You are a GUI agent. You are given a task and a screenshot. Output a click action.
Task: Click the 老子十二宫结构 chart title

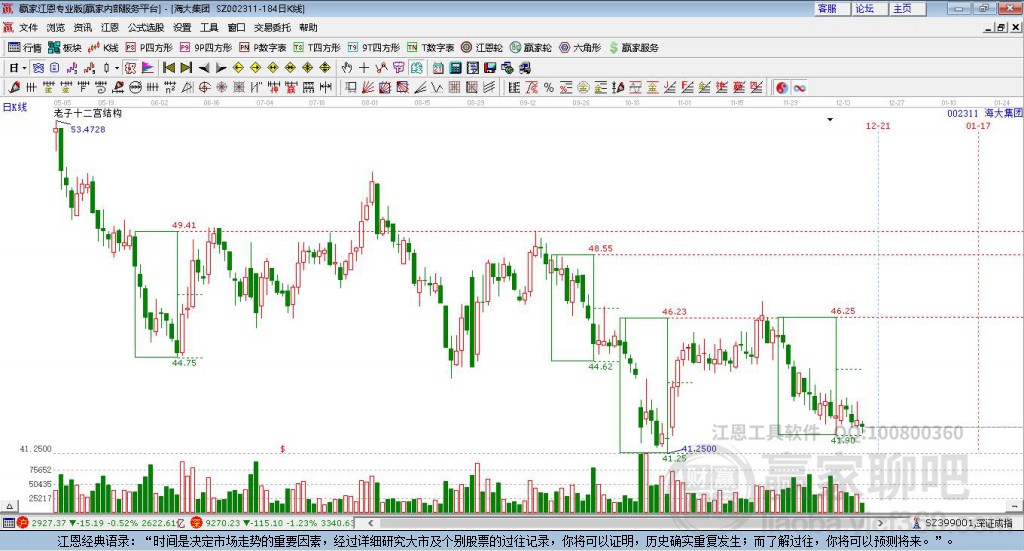88,113
